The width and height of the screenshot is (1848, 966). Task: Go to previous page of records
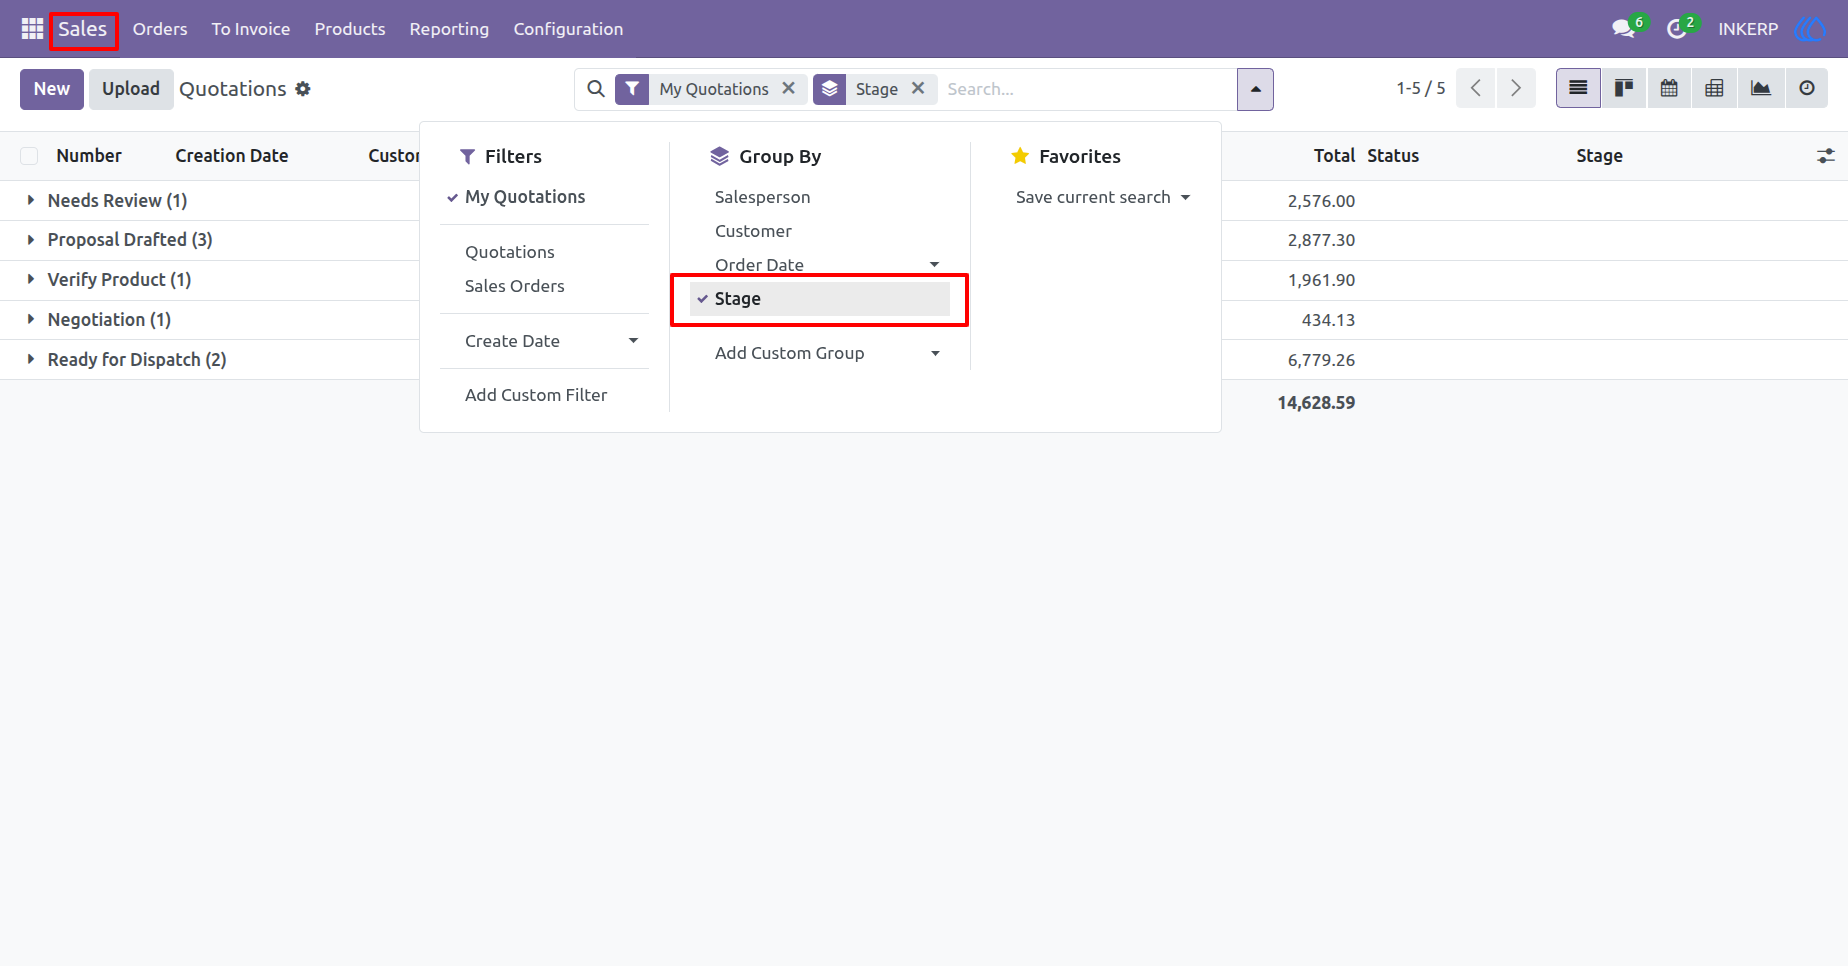[1476, 88]
